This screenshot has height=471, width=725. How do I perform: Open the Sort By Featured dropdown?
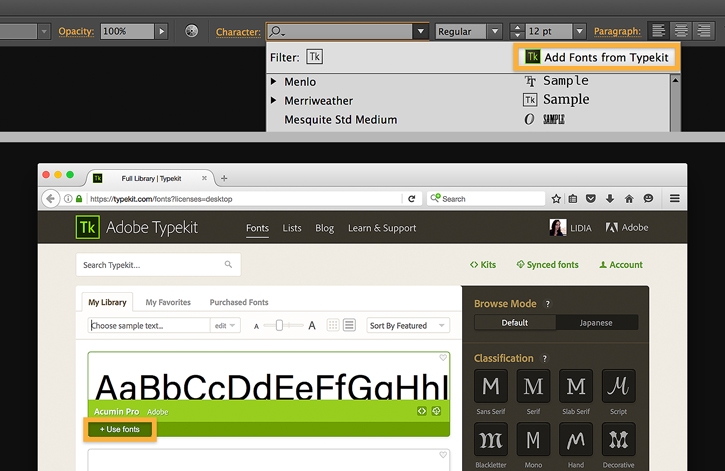pos(408,325)
